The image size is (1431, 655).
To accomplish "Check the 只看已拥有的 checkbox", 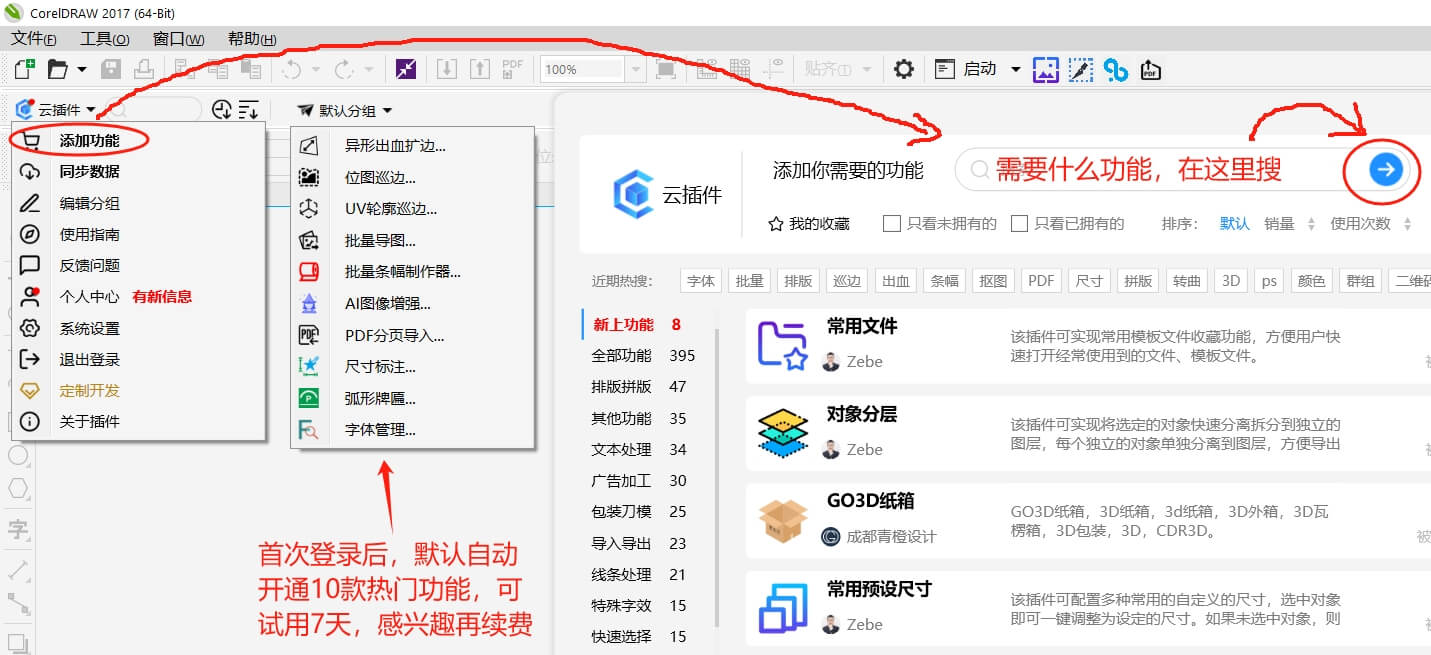I will click(x=1019, y=224).
